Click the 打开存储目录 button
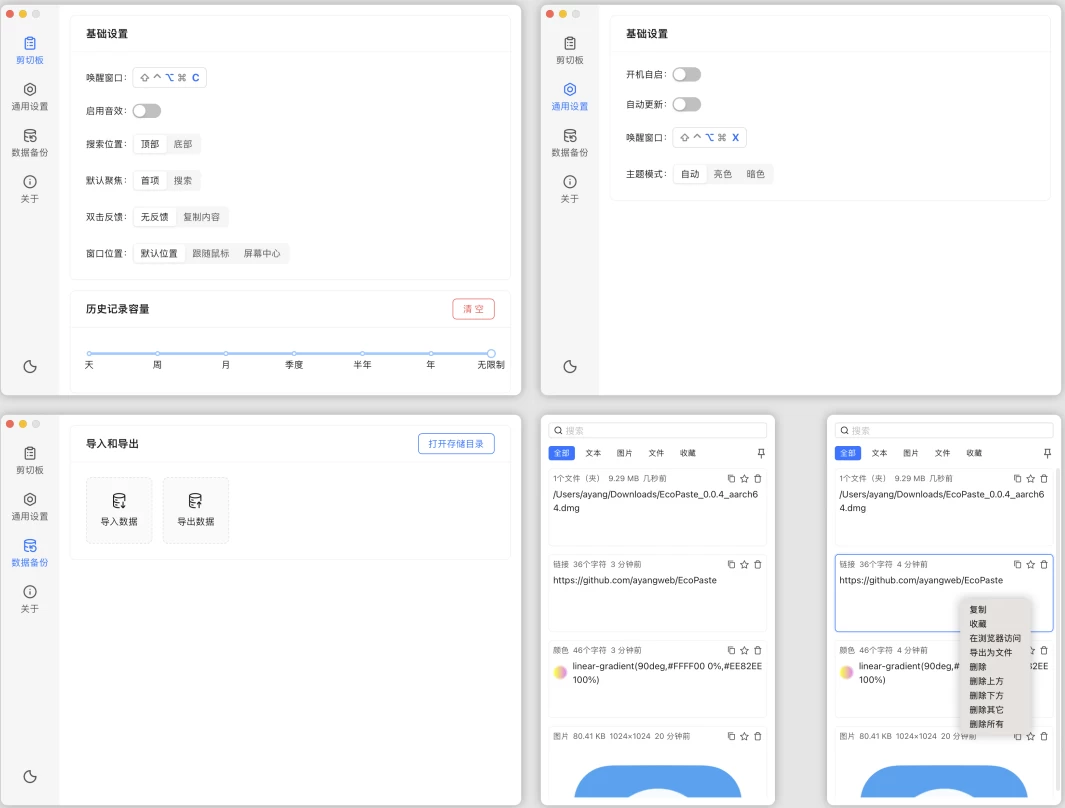Image resolution: width=1065 pixels, height=808 pixels. [x=455, y=444]
